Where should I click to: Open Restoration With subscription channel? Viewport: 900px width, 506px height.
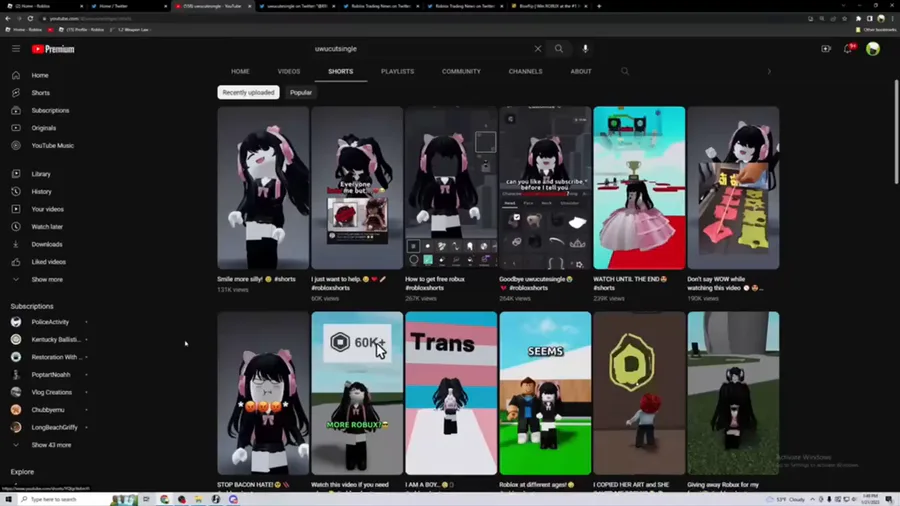pyautogui.click(x=54, y=357)
